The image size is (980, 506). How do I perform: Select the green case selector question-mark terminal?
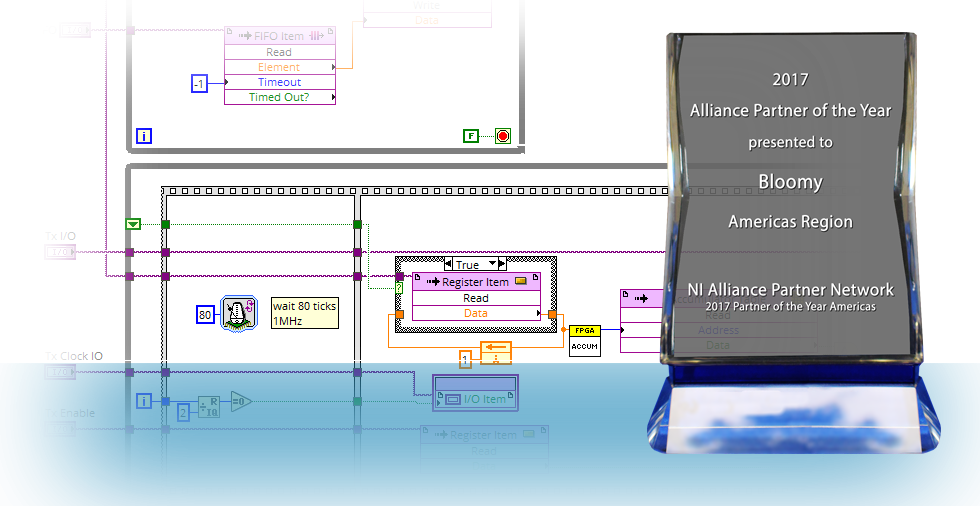coord(399,288)
